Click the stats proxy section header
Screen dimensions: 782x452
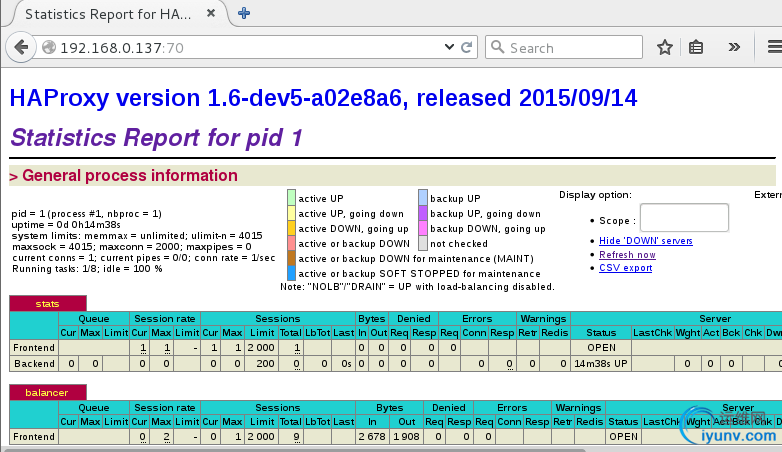point(47,303)
